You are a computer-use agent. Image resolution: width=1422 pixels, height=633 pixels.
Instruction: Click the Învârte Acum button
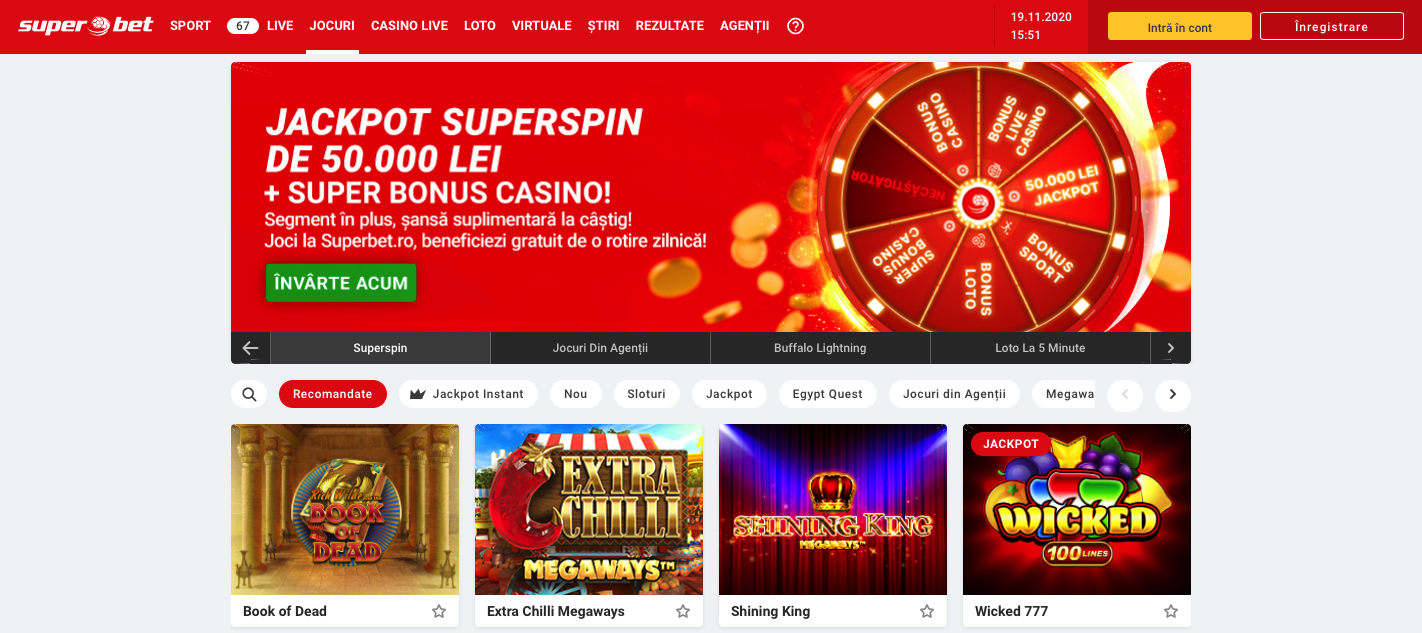click(x=341, y=283)
